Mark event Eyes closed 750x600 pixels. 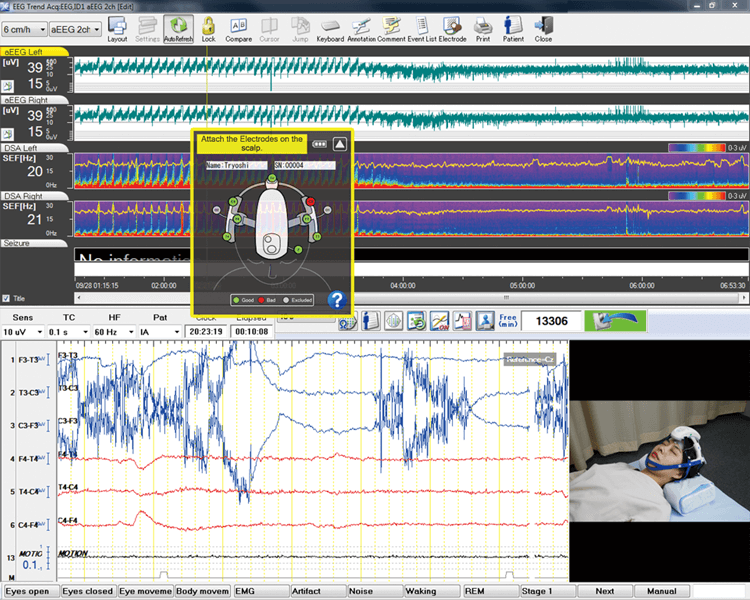pos(88,591)
